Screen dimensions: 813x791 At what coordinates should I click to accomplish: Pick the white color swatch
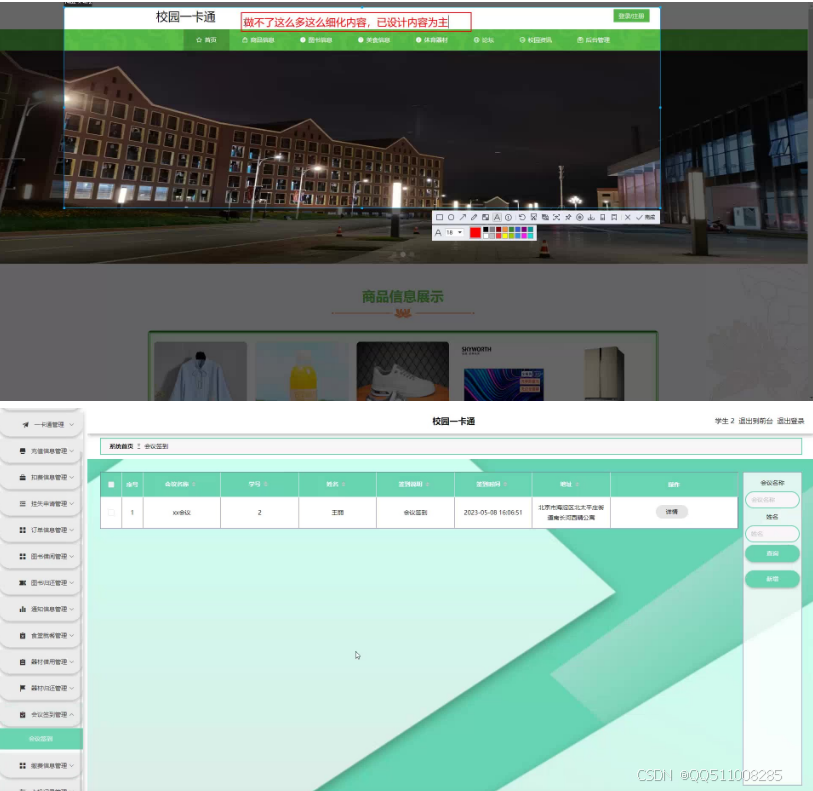click(485, 236)
